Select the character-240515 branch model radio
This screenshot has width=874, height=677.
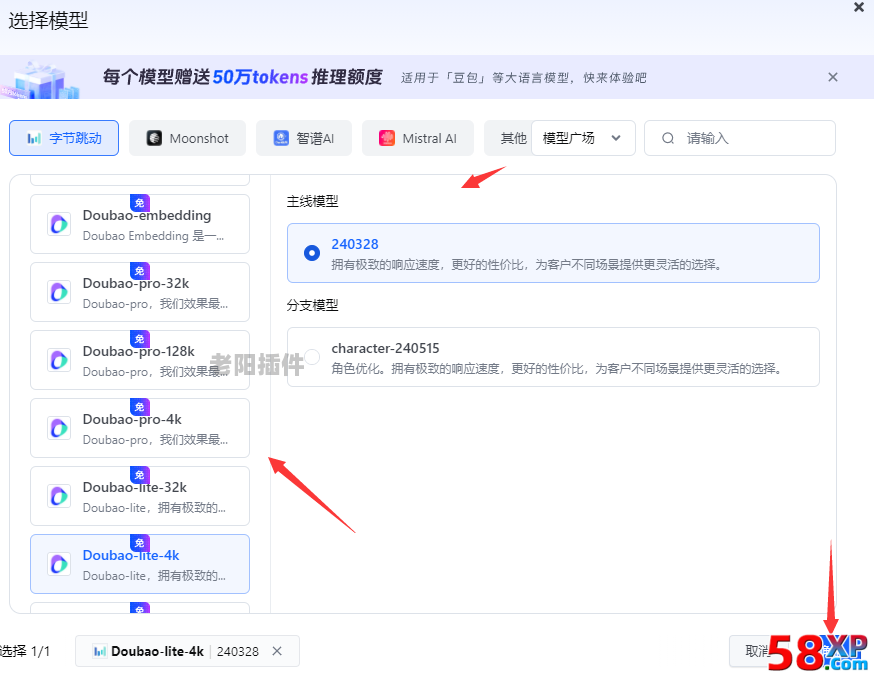pos(311,357)
